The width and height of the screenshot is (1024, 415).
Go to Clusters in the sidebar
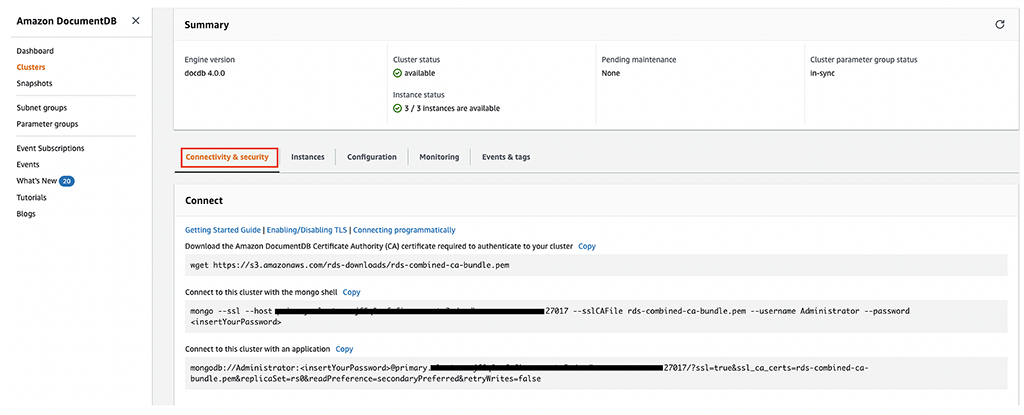[31, 67]
